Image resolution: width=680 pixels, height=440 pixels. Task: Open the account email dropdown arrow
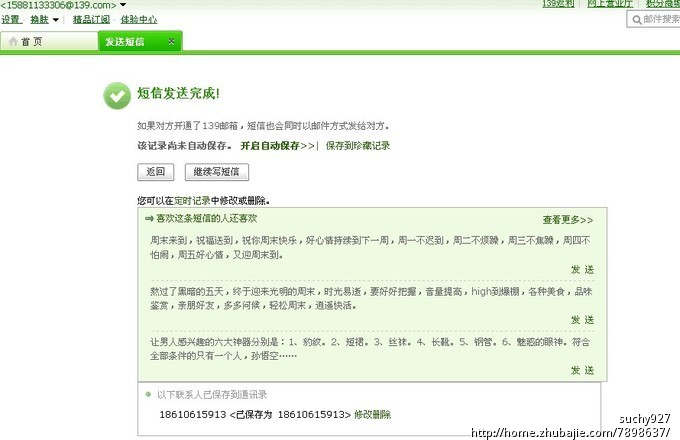click(x=123, y=5)
